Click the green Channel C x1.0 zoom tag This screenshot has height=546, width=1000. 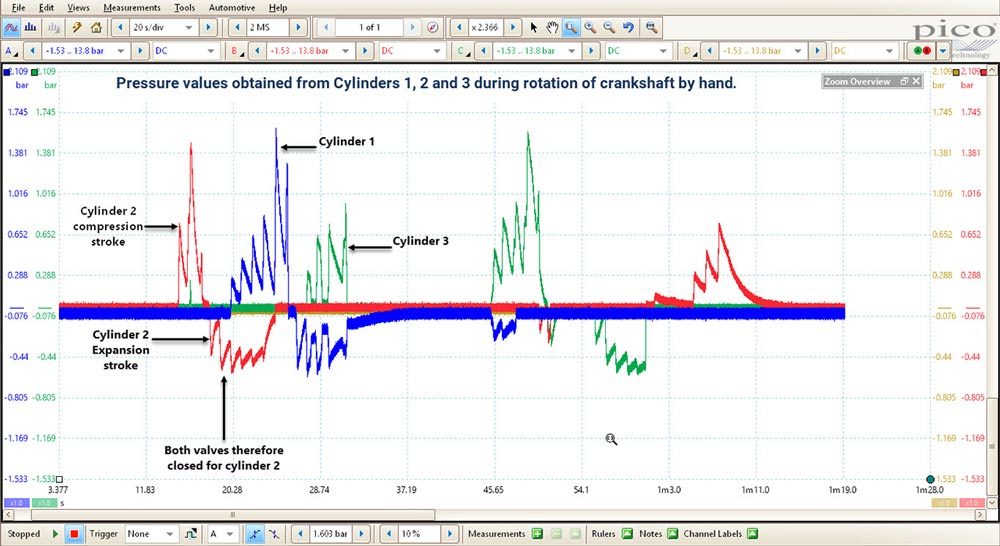point(45,503)
